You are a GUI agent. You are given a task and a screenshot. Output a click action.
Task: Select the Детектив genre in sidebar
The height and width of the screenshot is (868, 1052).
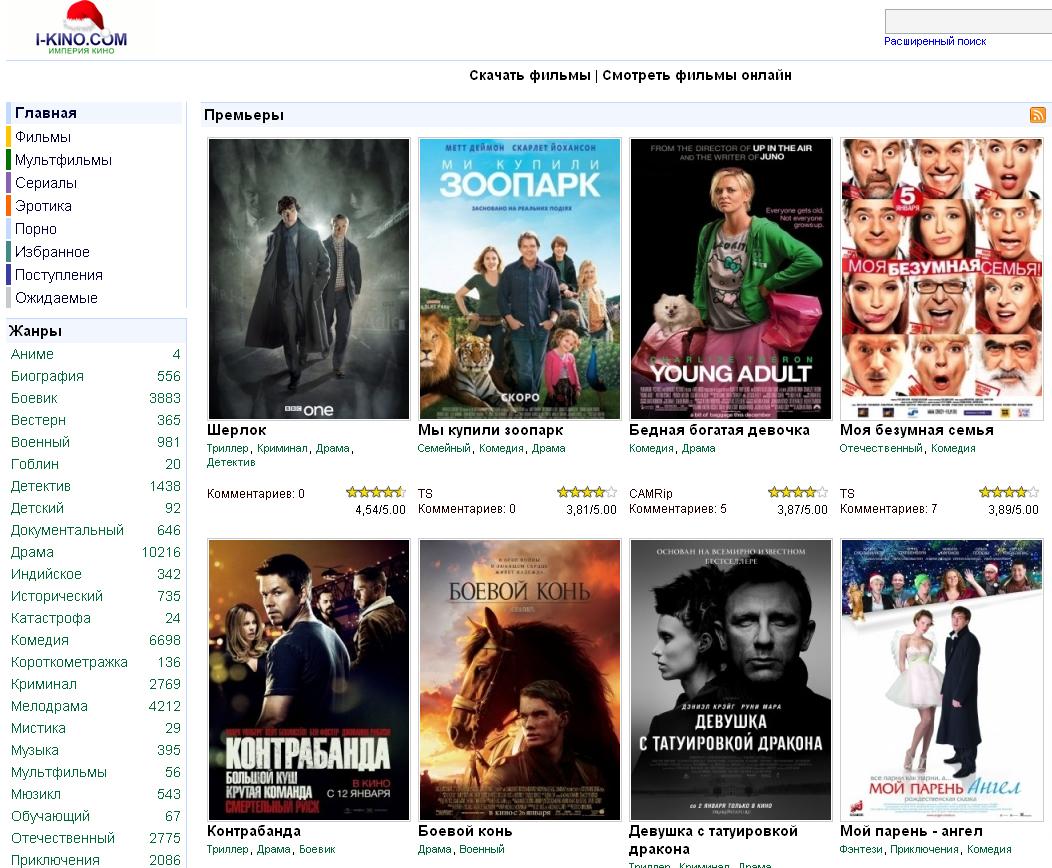41,486
